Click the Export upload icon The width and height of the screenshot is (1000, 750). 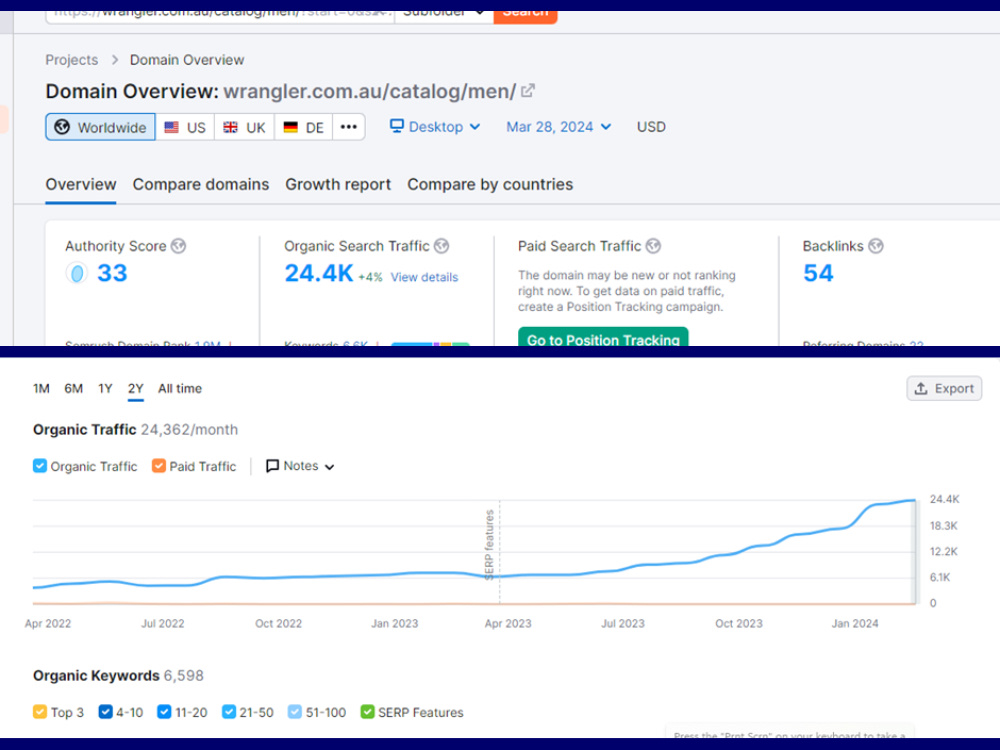point(921,388)
